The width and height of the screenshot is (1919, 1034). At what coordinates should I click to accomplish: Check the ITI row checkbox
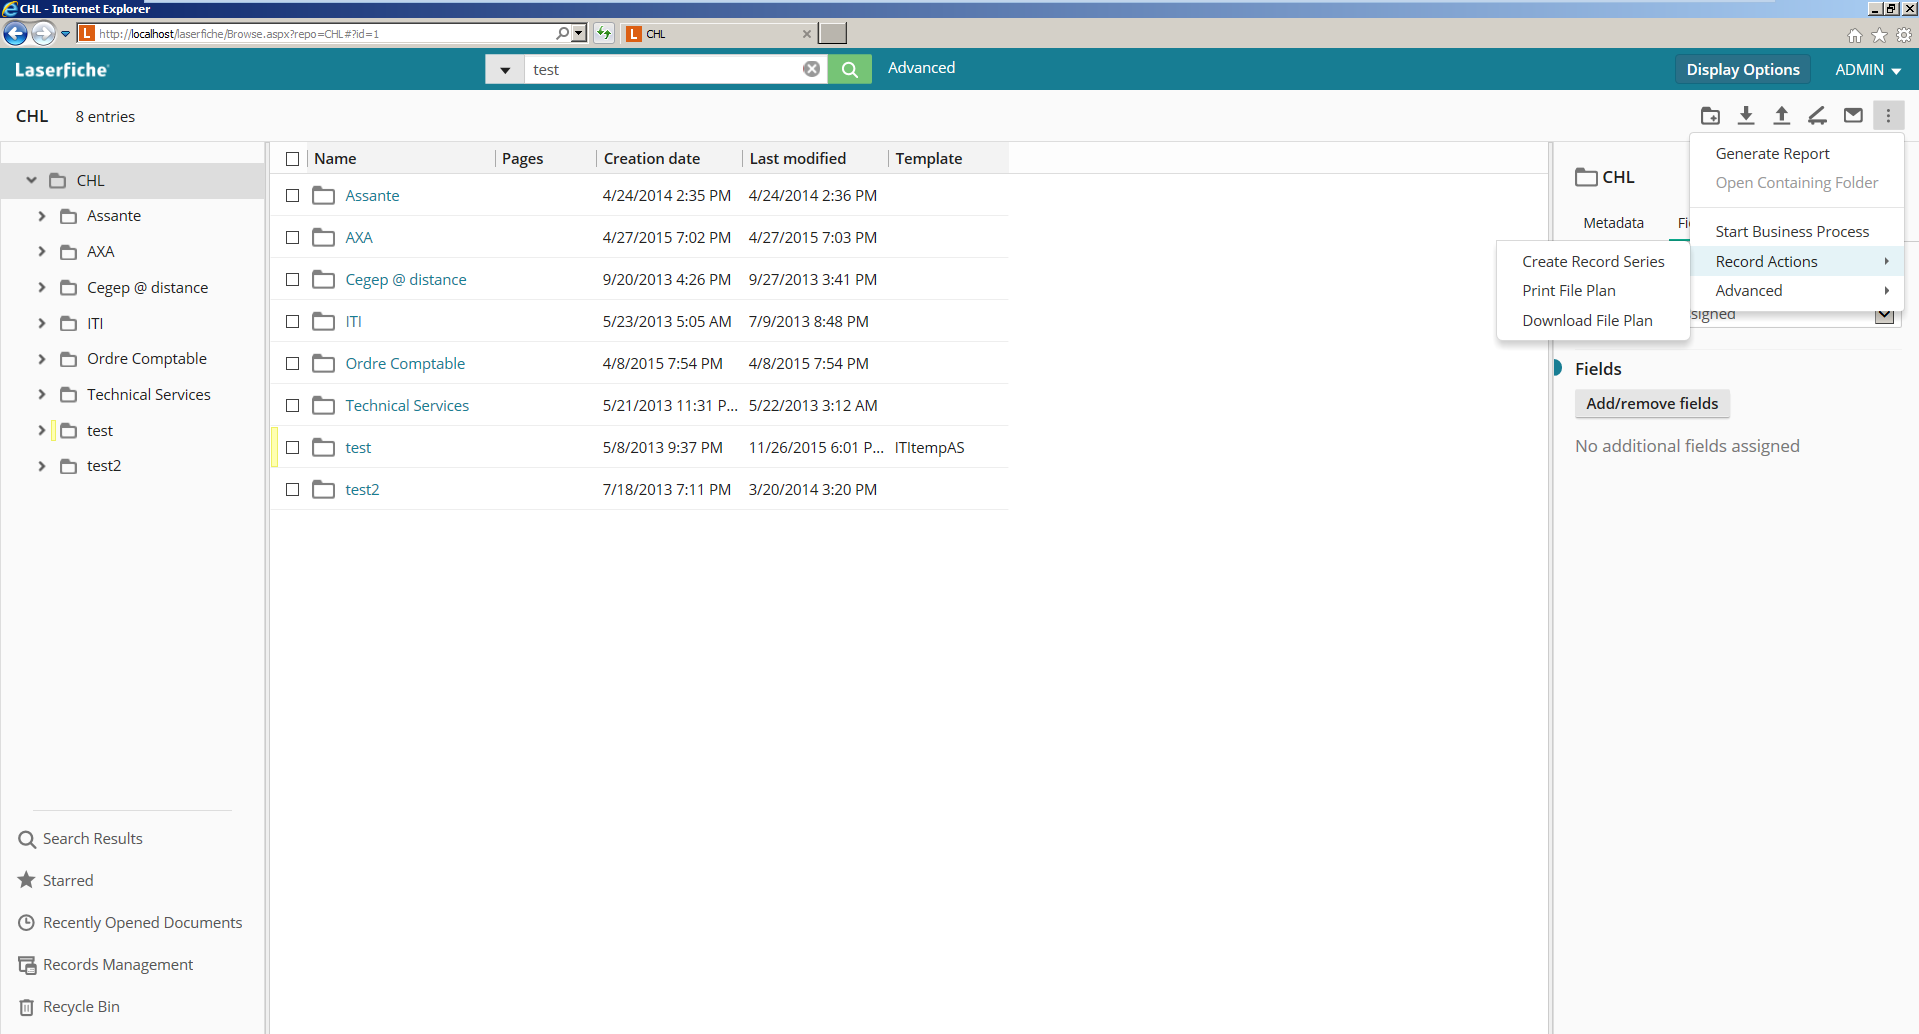pos(293,322)
